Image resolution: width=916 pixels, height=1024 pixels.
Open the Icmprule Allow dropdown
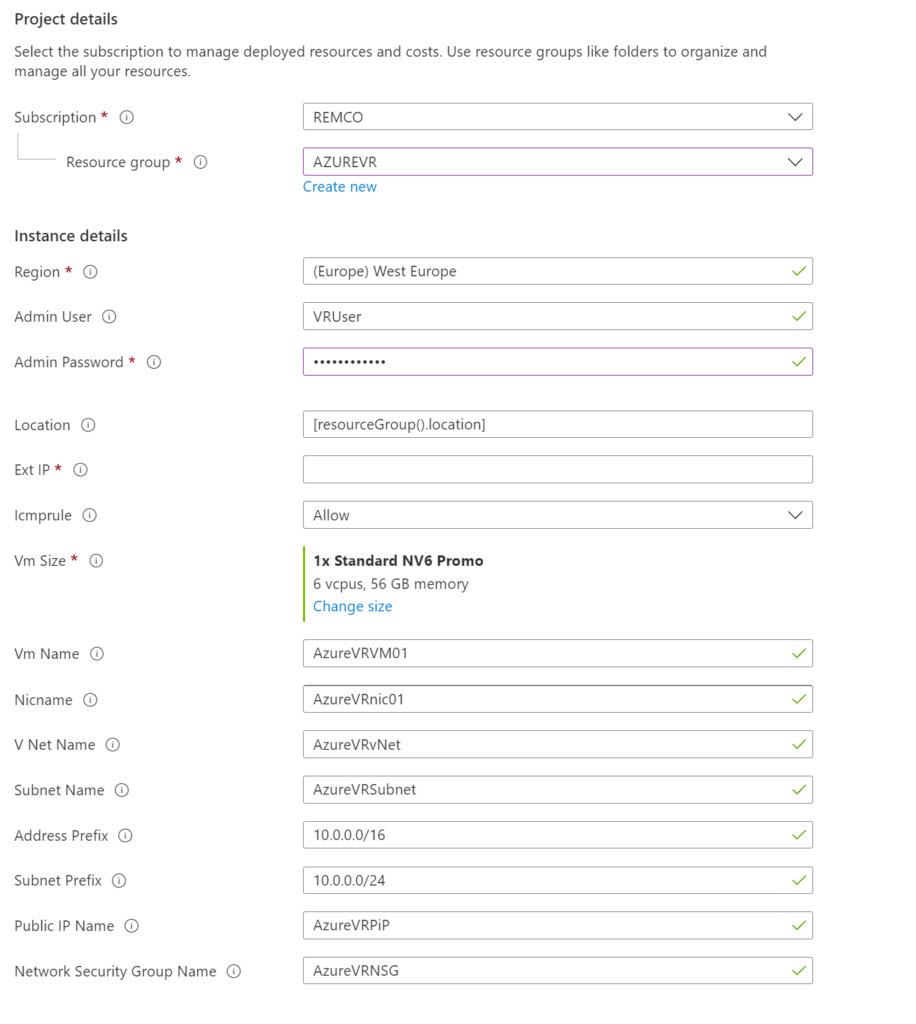click(x=557, y=516)
